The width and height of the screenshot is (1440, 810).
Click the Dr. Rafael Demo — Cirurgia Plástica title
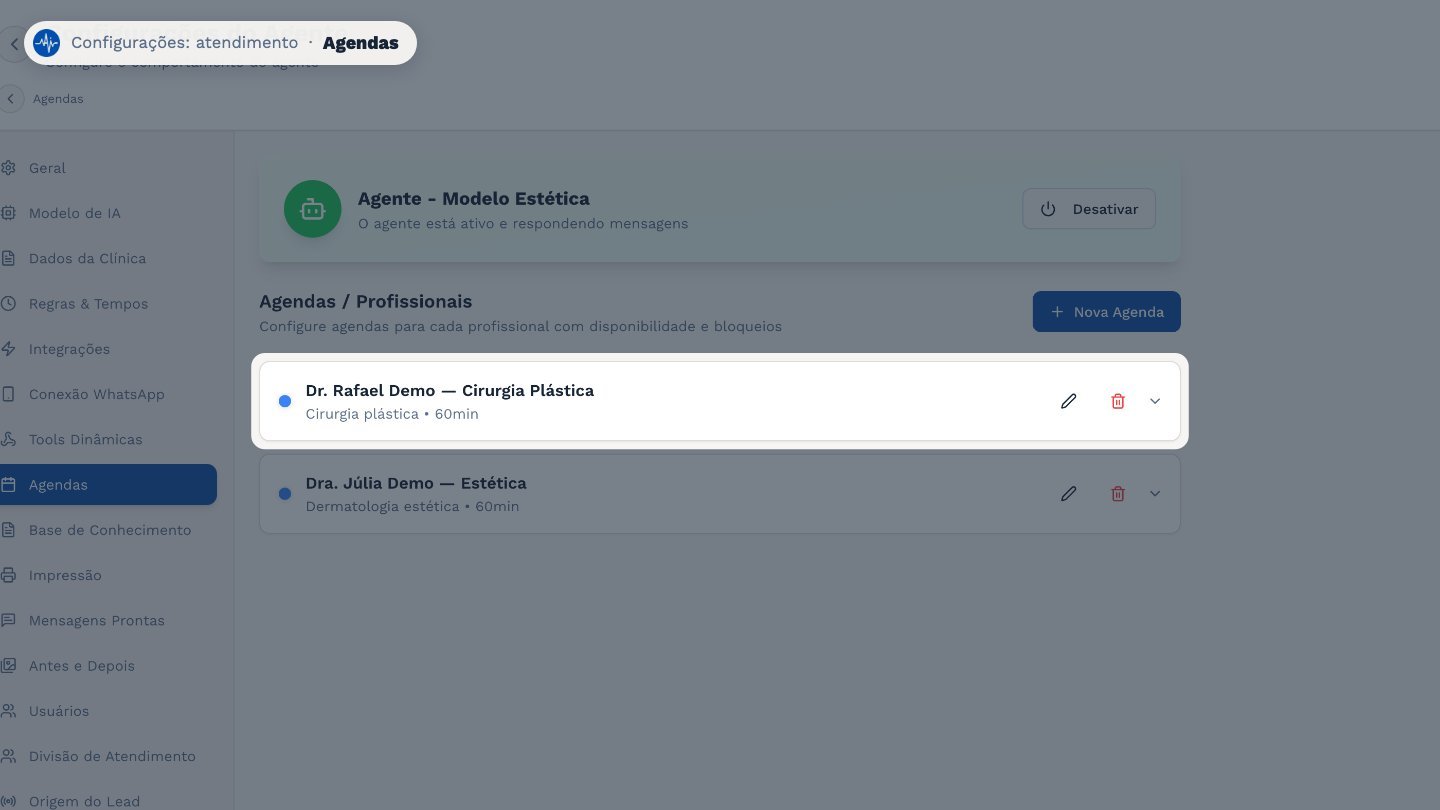[450, 391]
